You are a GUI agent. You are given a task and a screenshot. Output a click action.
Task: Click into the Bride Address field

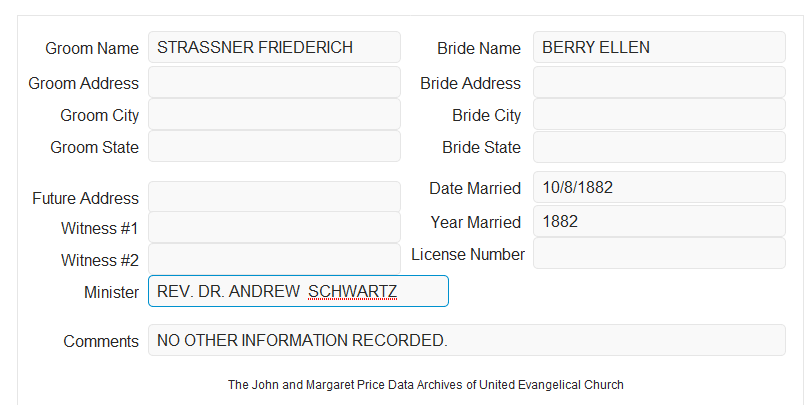(659, 82)
